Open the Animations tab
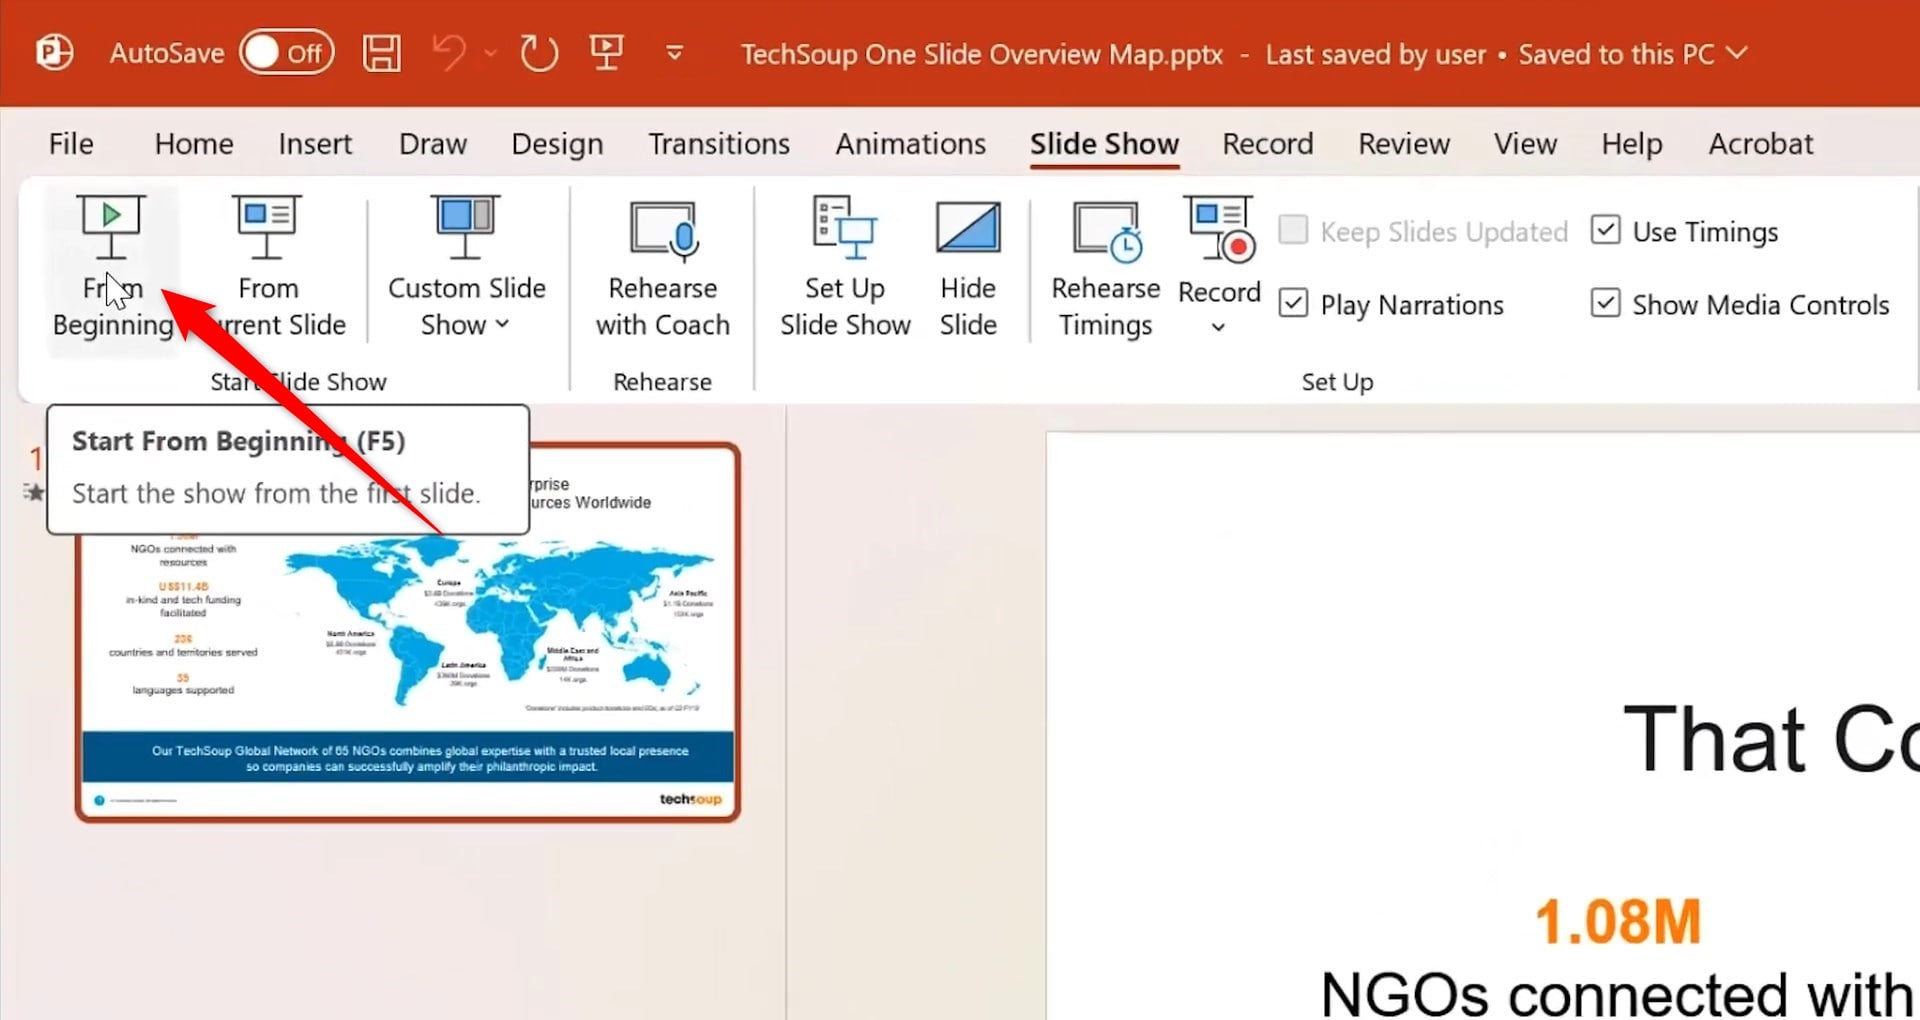Screen dimensions: 1920x1020 pos(910,144)
